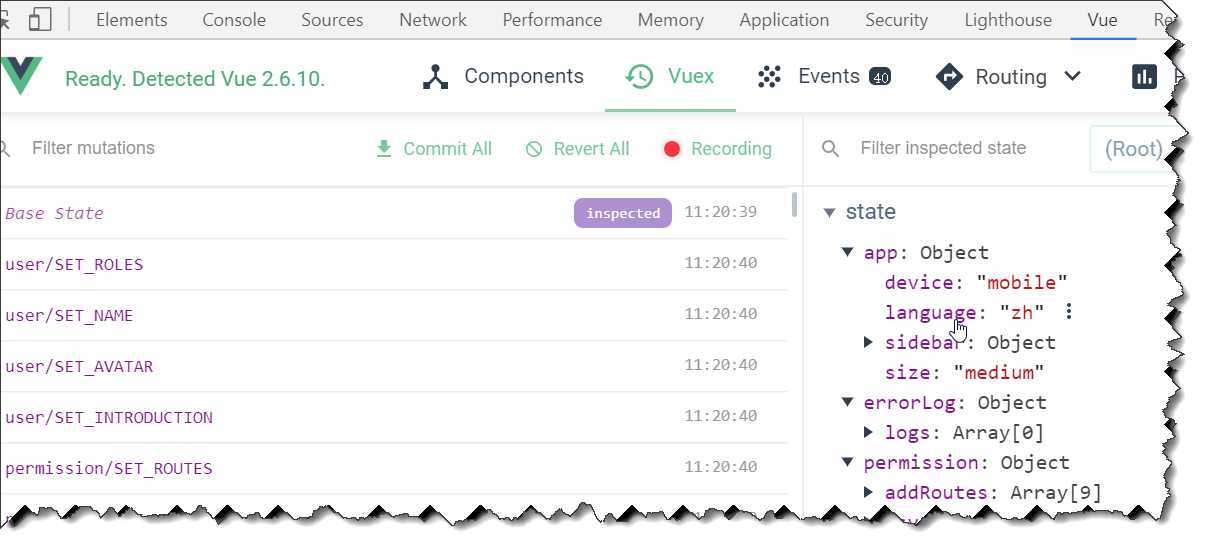Open the Lighthouse tab
Image resolution: width=1219 pixels, height=560 pixels.
(1008, 20)
